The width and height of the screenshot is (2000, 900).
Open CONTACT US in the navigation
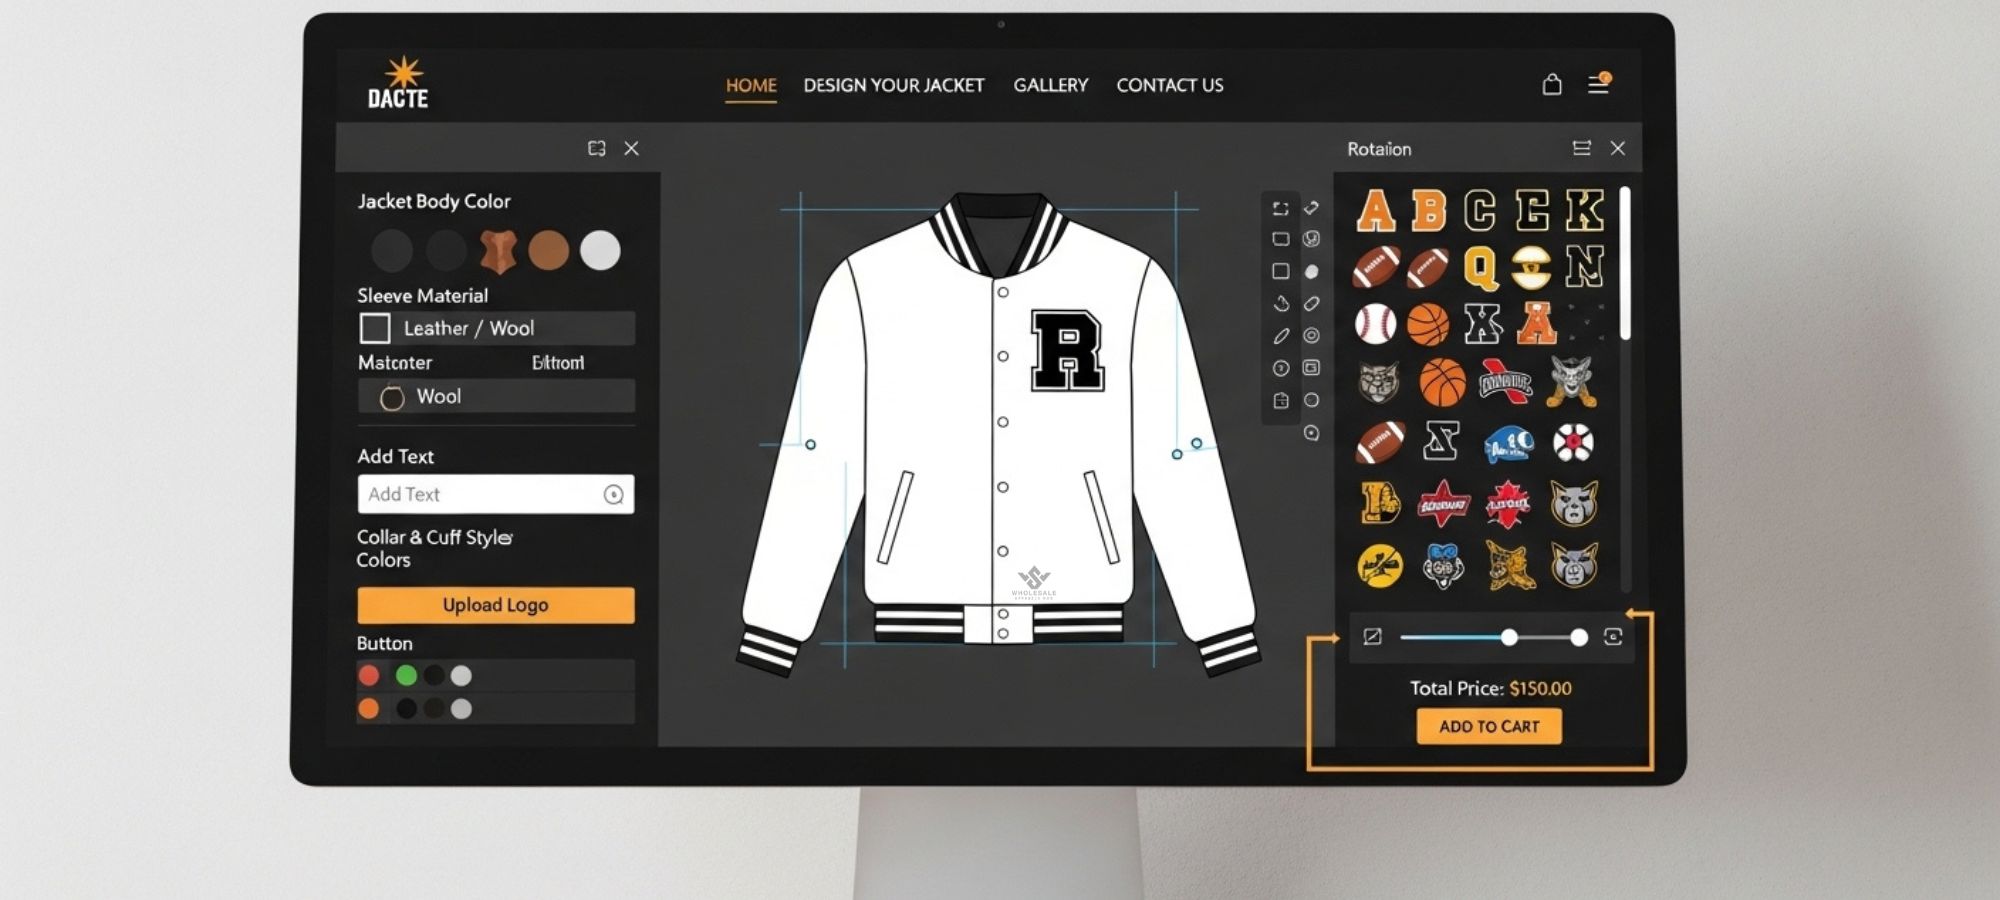[1170, 85]
